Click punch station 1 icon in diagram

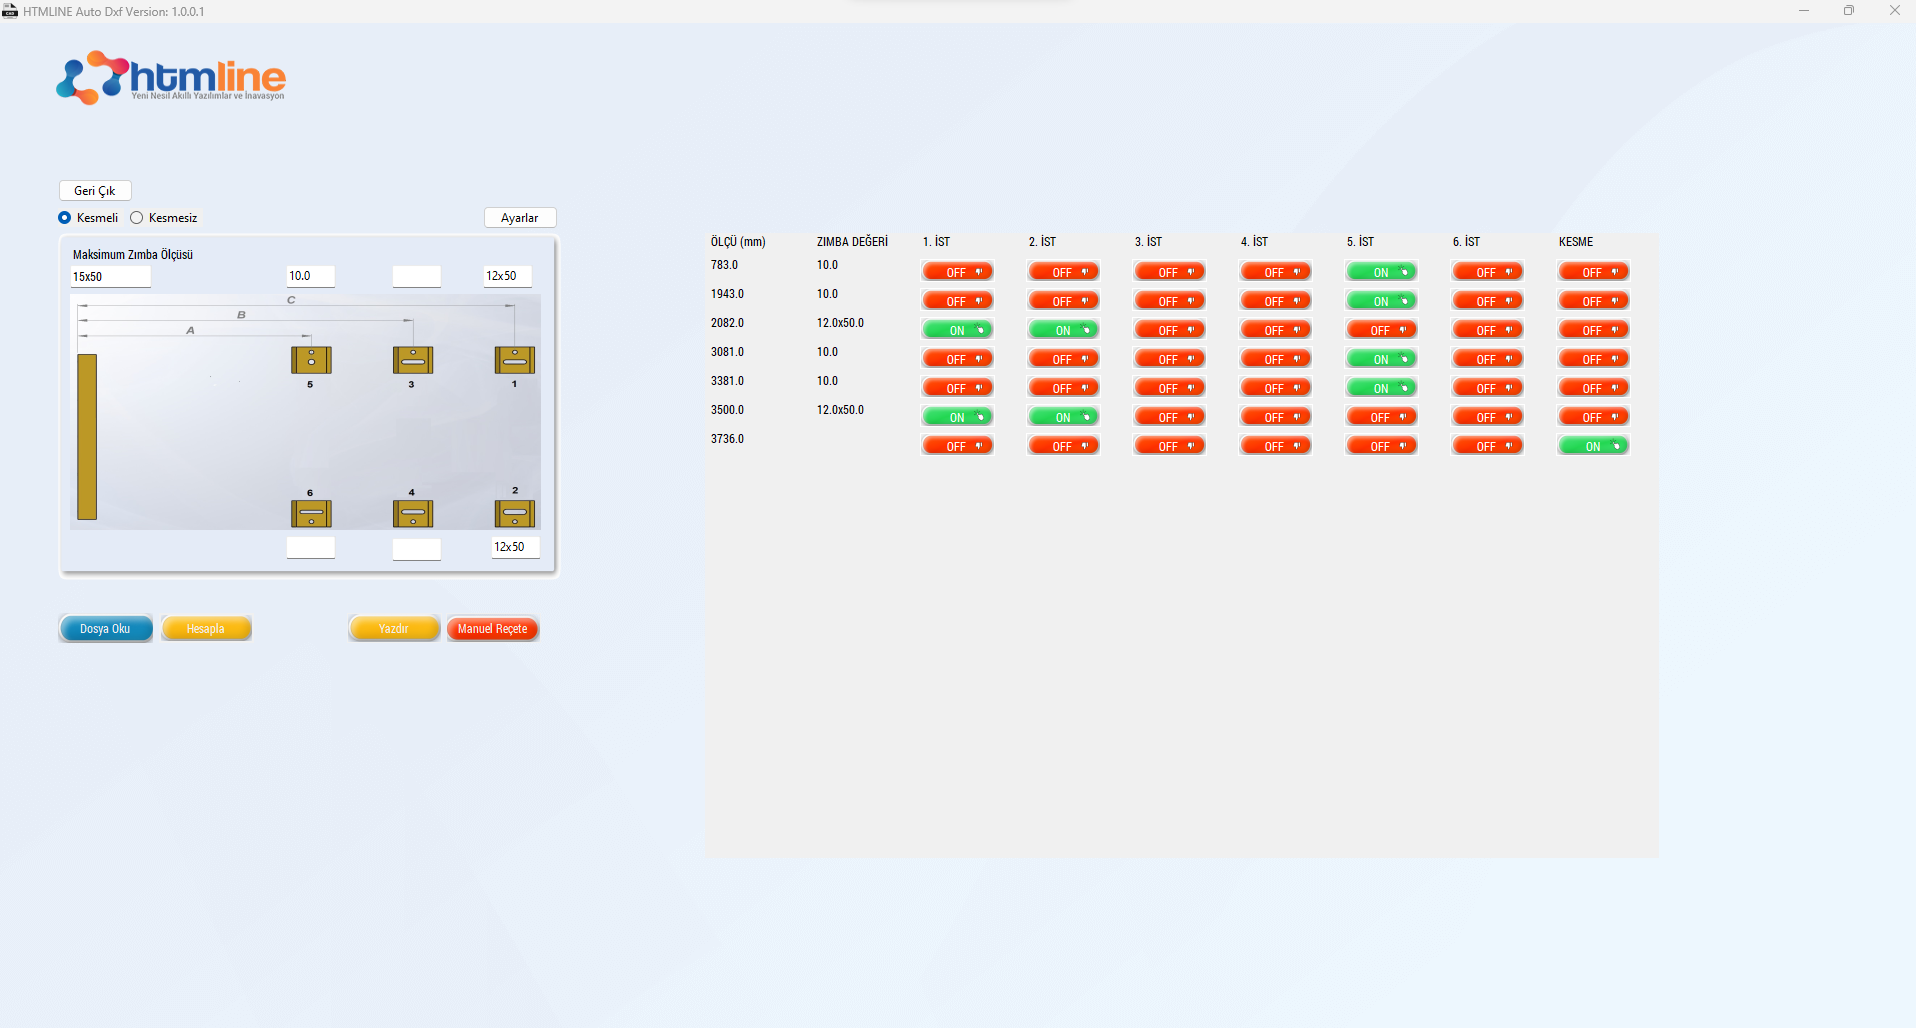click(x=515, y=360)
